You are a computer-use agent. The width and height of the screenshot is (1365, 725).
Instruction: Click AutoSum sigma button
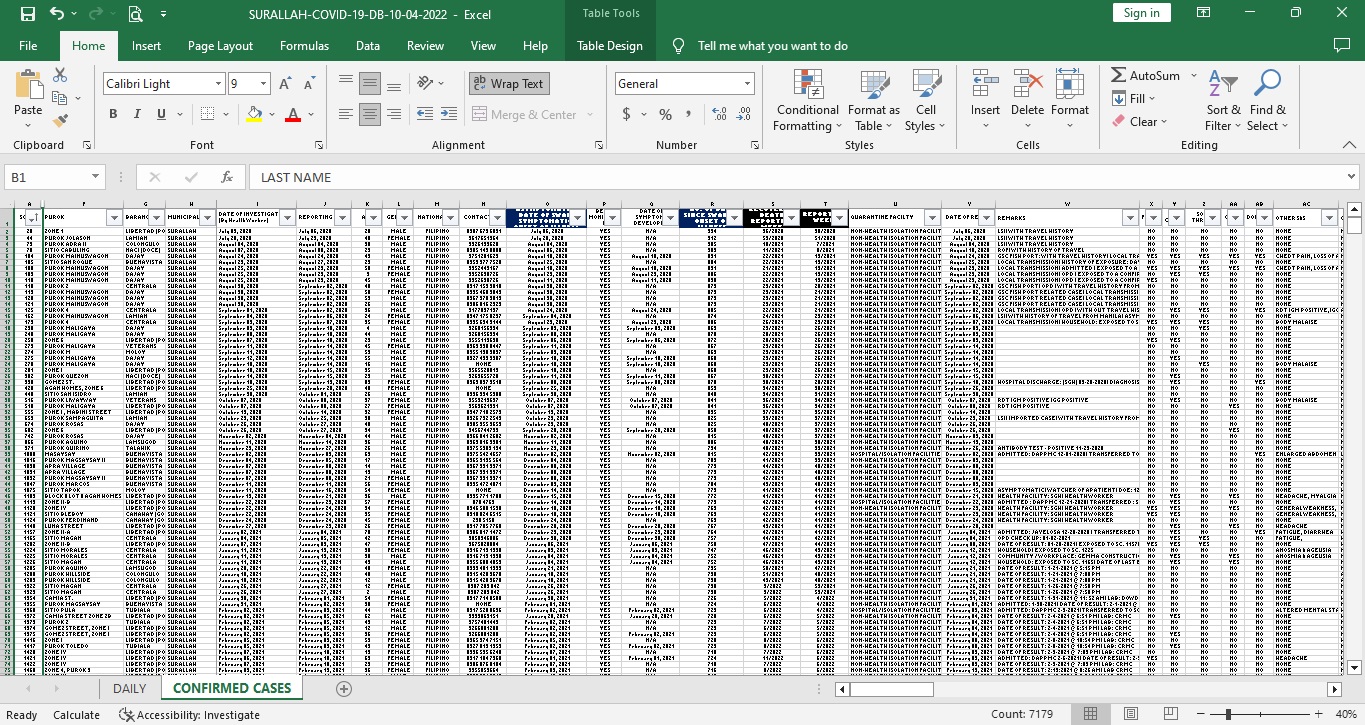1146,75
